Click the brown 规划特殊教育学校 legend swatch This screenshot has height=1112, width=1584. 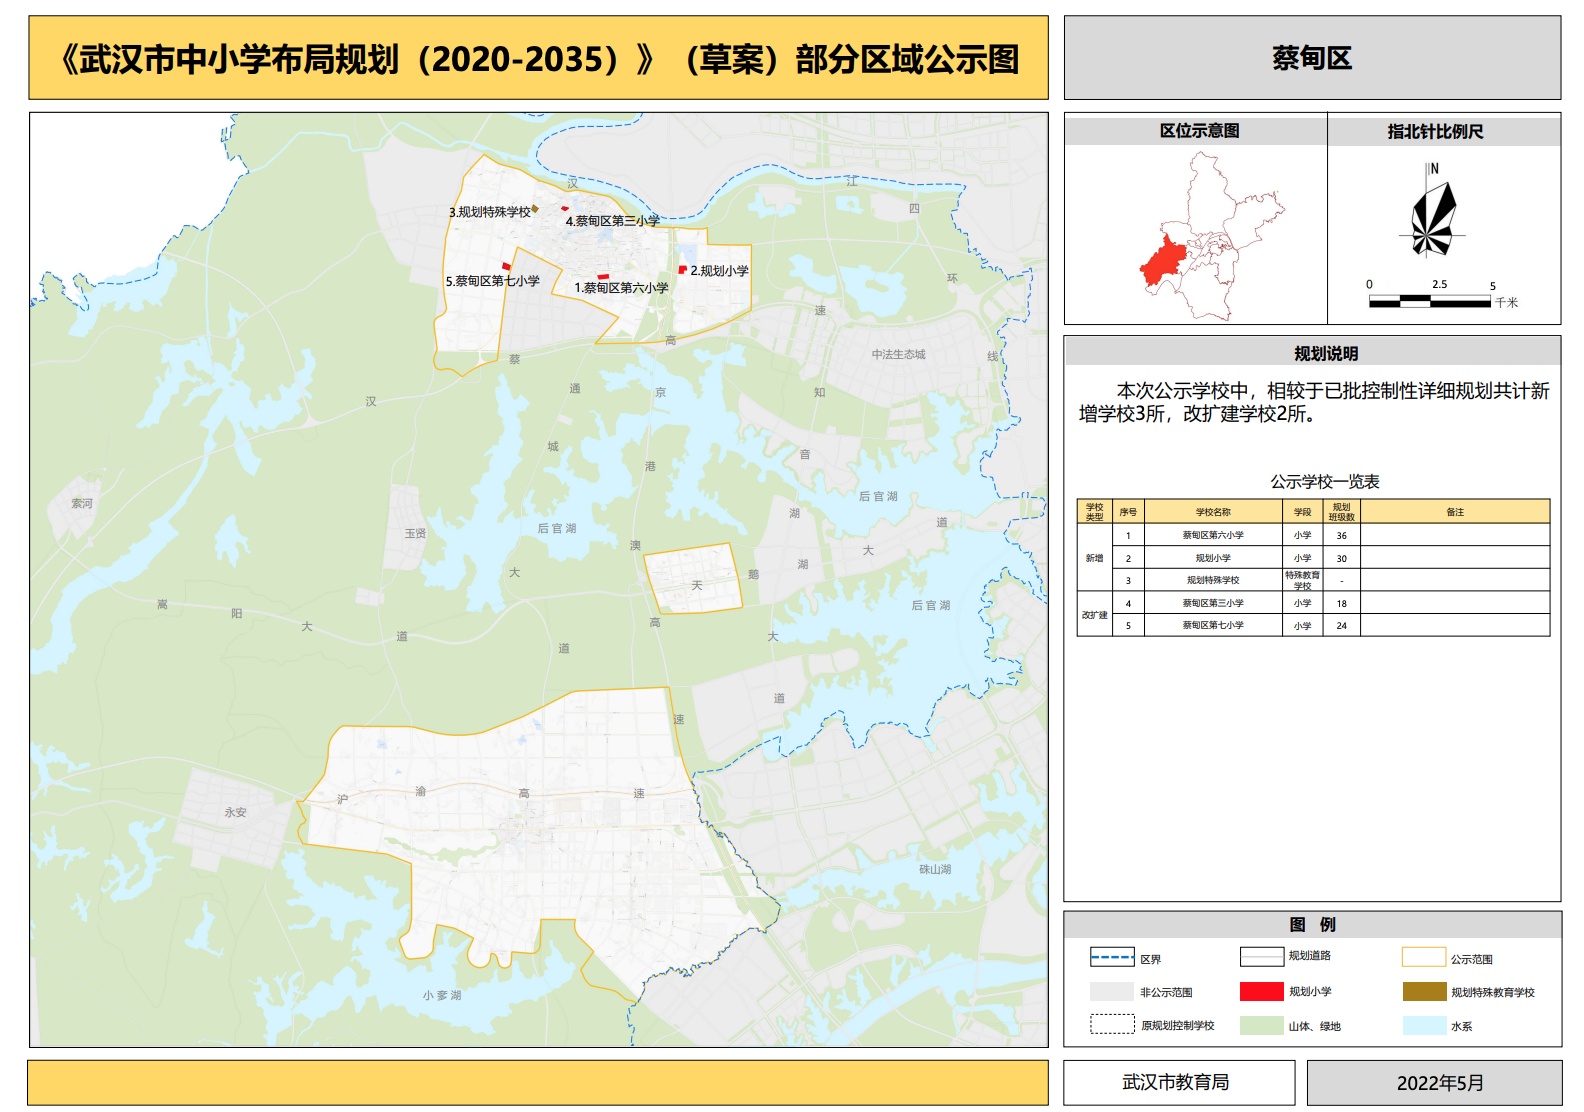pyautogui.click(x=1424, y=991)
